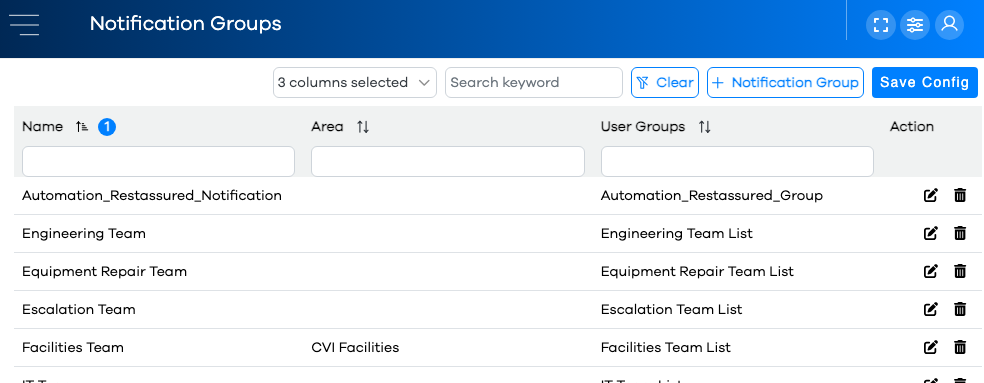Delete the Automation_Restassured_Notification row

coord(960,195)
